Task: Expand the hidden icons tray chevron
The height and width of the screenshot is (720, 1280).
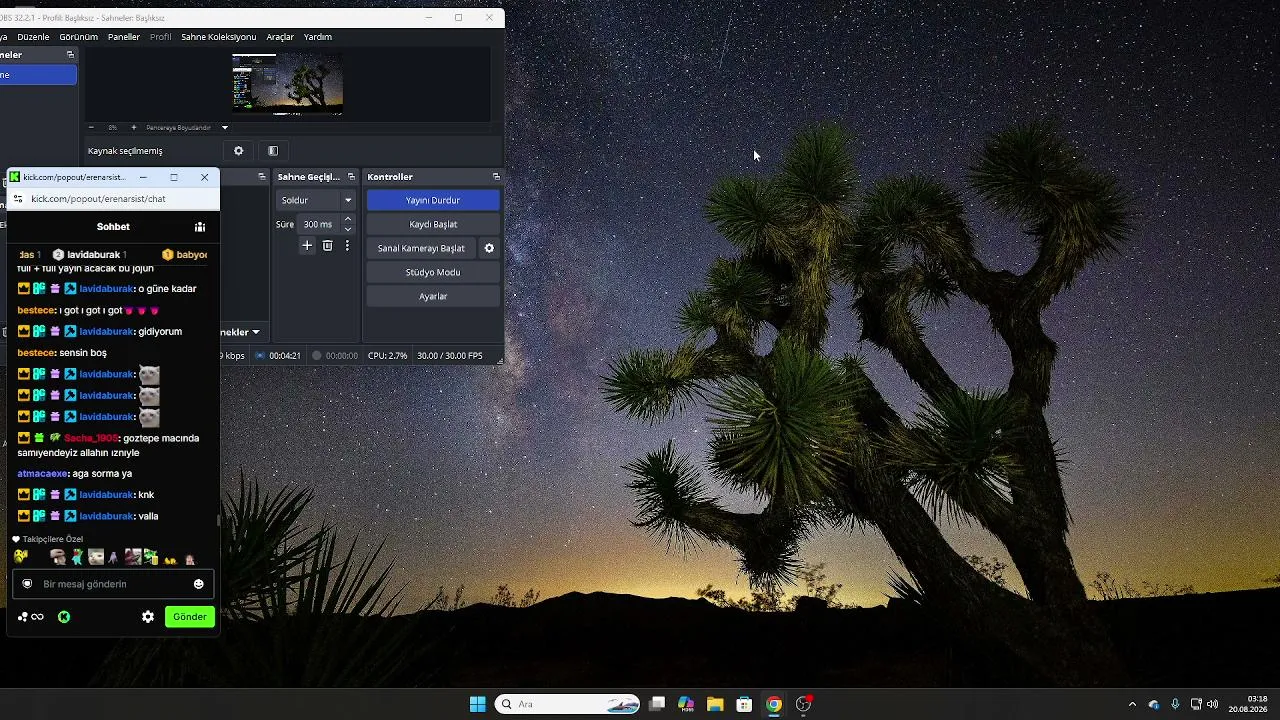Action: tap(1132, 704)
